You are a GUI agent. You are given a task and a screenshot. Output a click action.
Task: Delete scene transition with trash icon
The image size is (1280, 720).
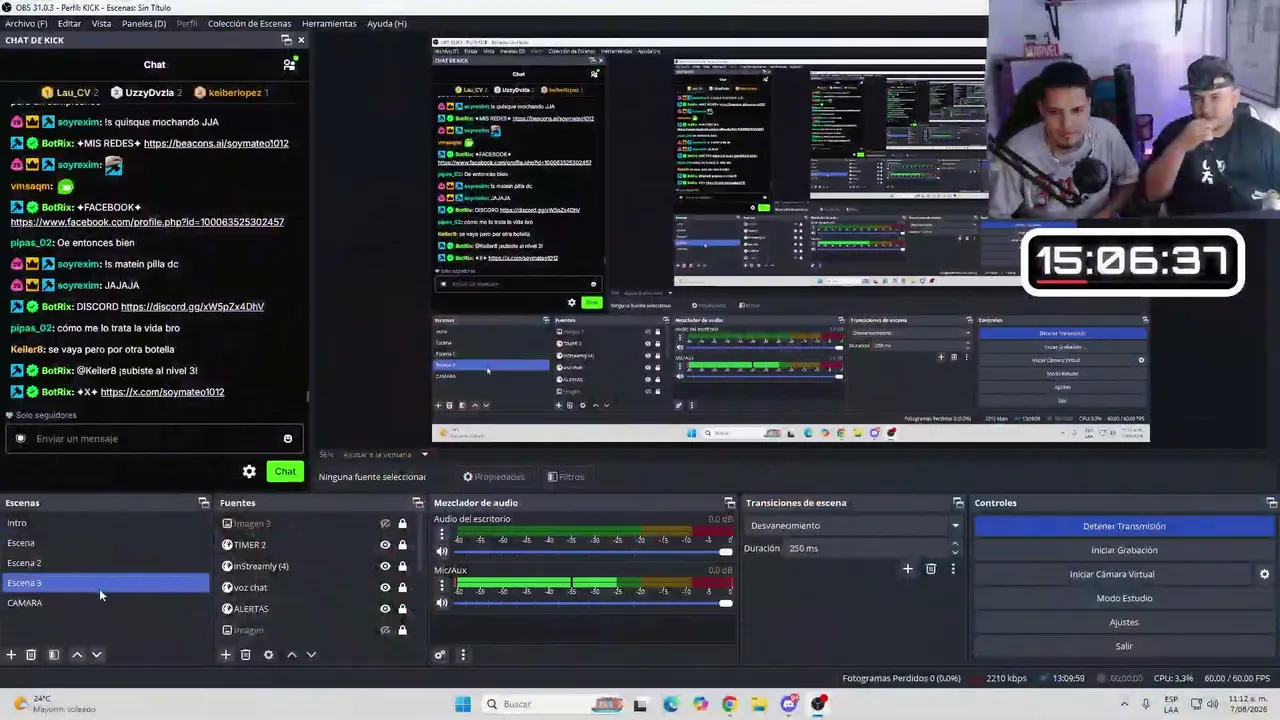point(931,569)
